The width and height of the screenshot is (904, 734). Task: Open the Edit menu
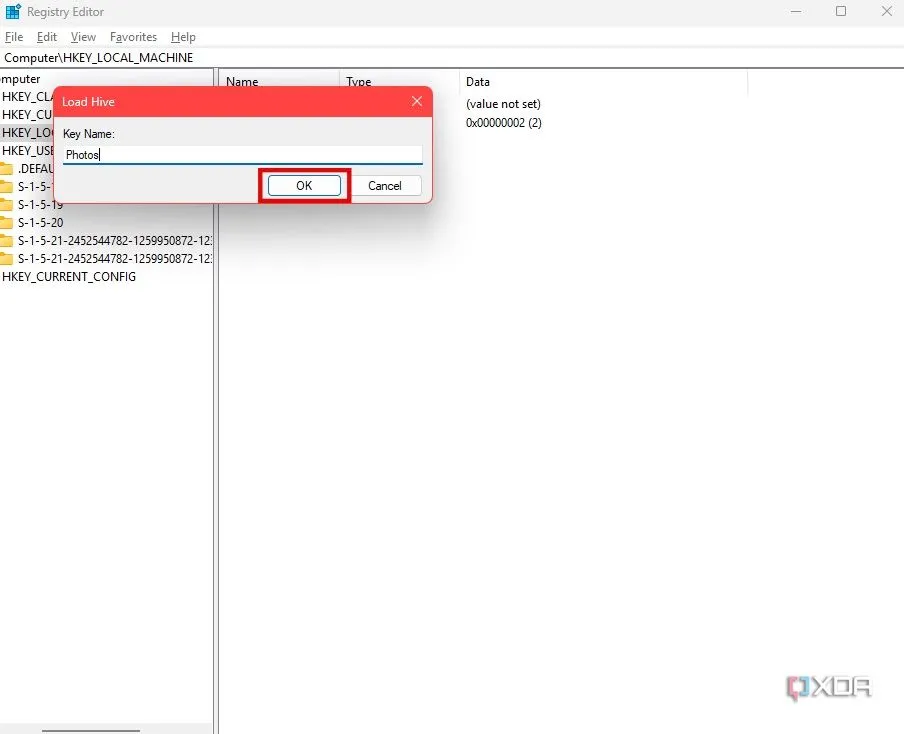click(x=47, y=37)
